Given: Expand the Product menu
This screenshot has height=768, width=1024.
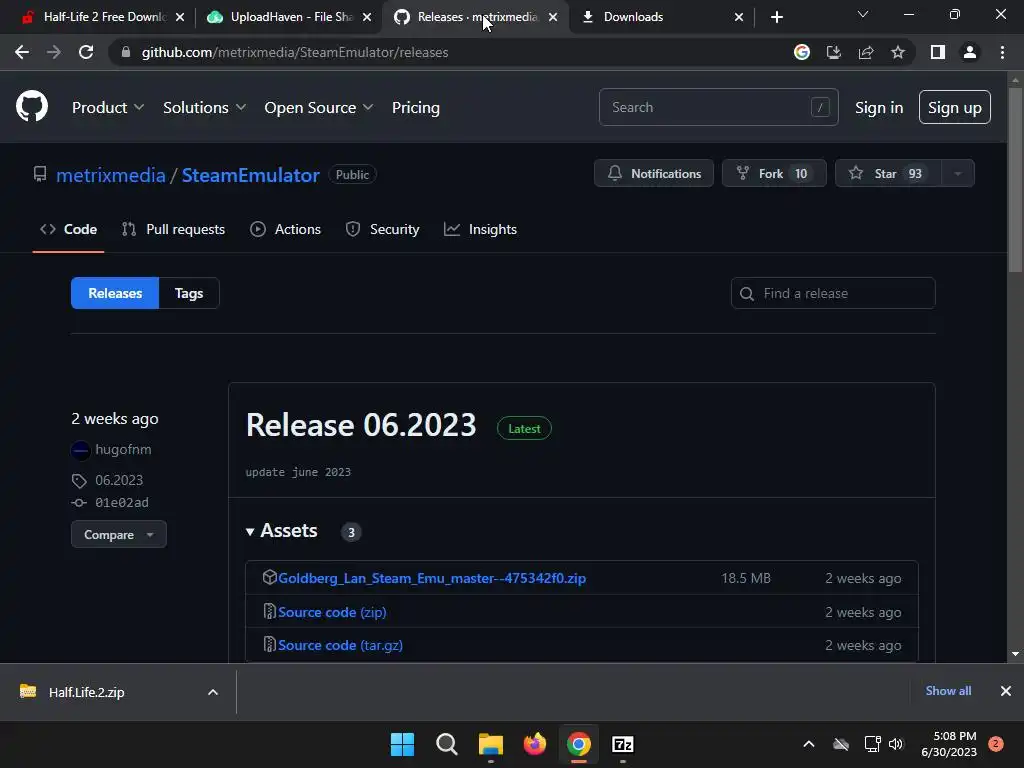Looking at the screenshot, I should click(x=108, y=107).
